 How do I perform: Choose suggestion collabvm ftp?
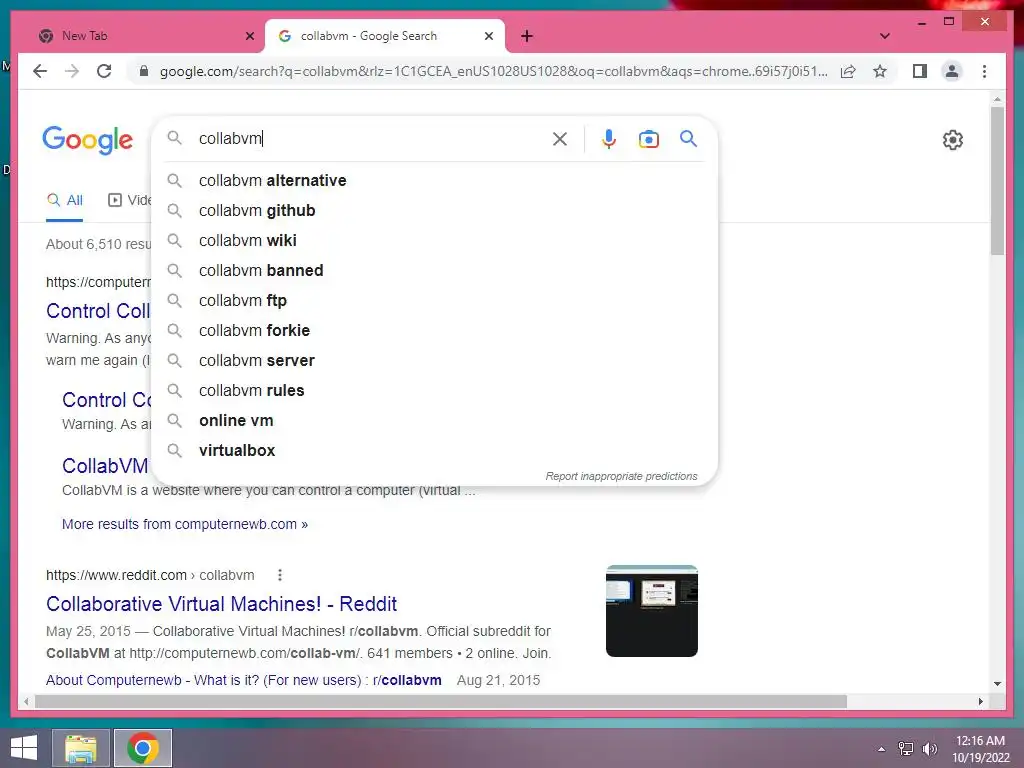(x=434, y=300)
